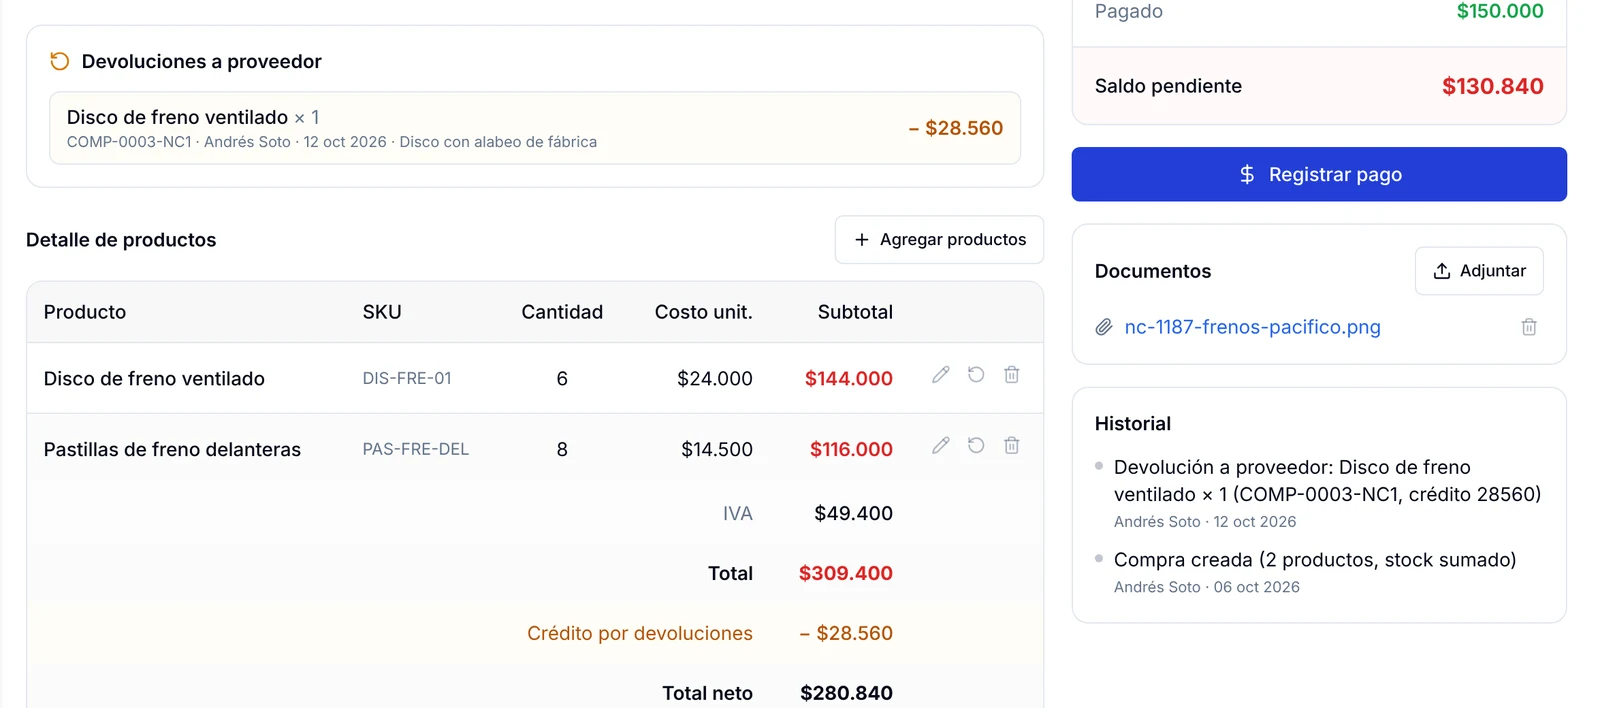Click the return credit amount – $28.560 in card

(x=955, y=128)
